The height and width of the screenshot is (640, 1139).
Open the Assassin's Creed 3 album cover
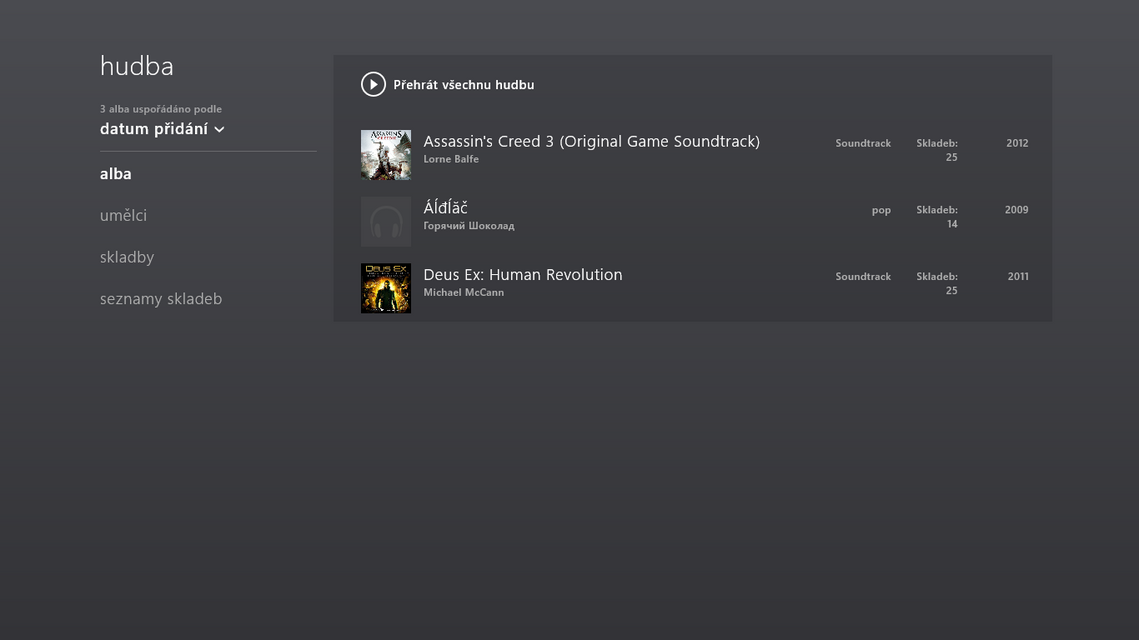(x=386, y=155)
